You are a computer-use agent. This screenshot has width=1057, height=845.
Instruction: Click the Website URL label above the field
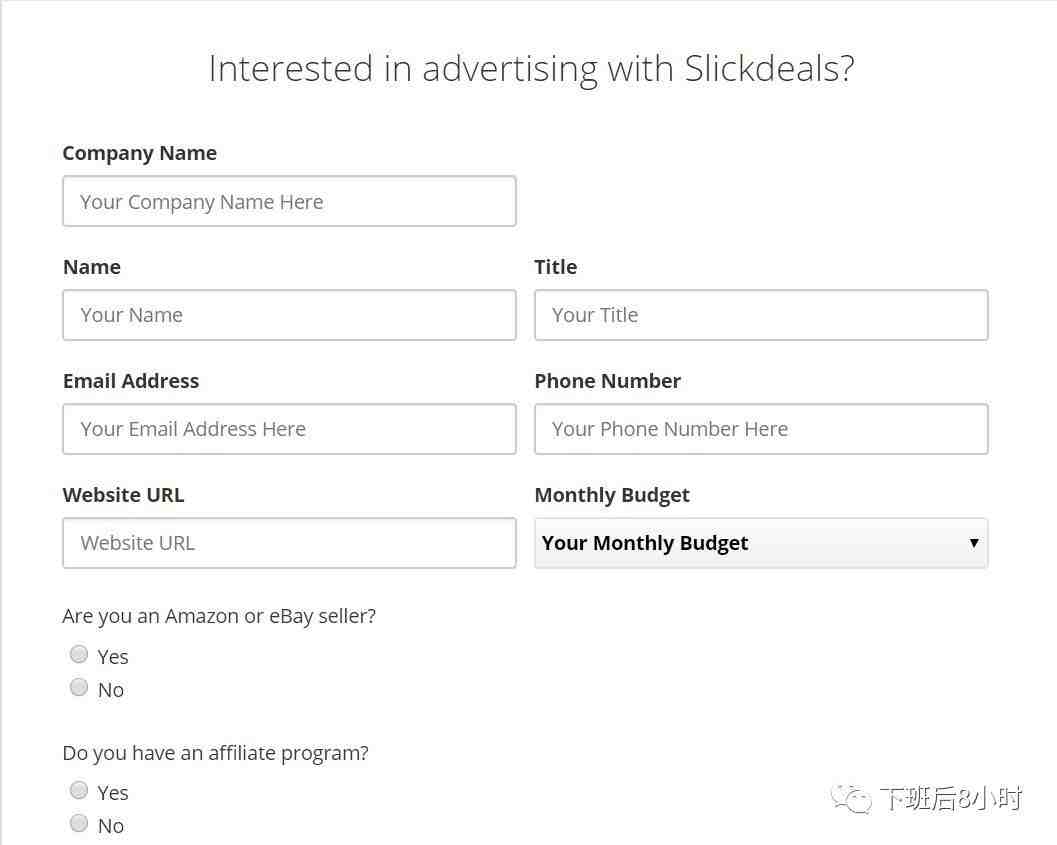123,495
